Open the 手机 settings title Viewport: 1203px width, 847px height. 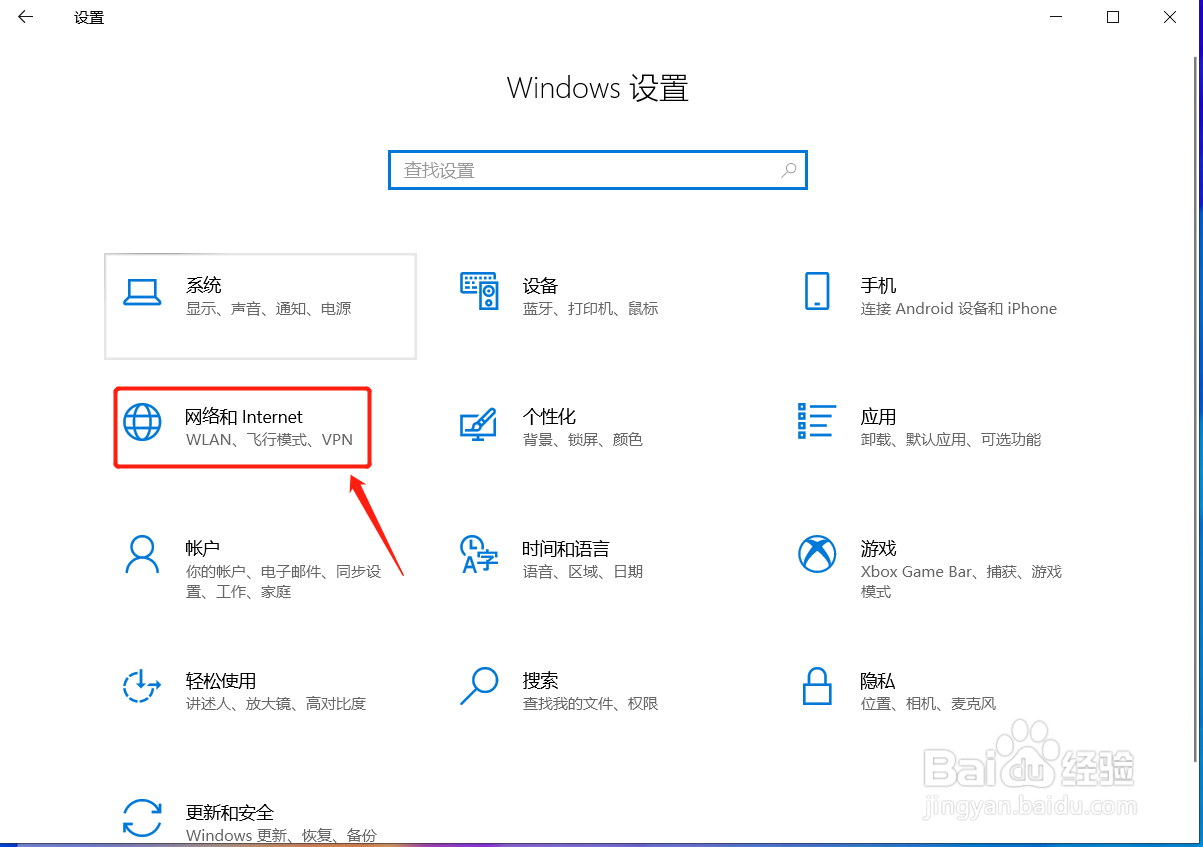tap(878, 285)
